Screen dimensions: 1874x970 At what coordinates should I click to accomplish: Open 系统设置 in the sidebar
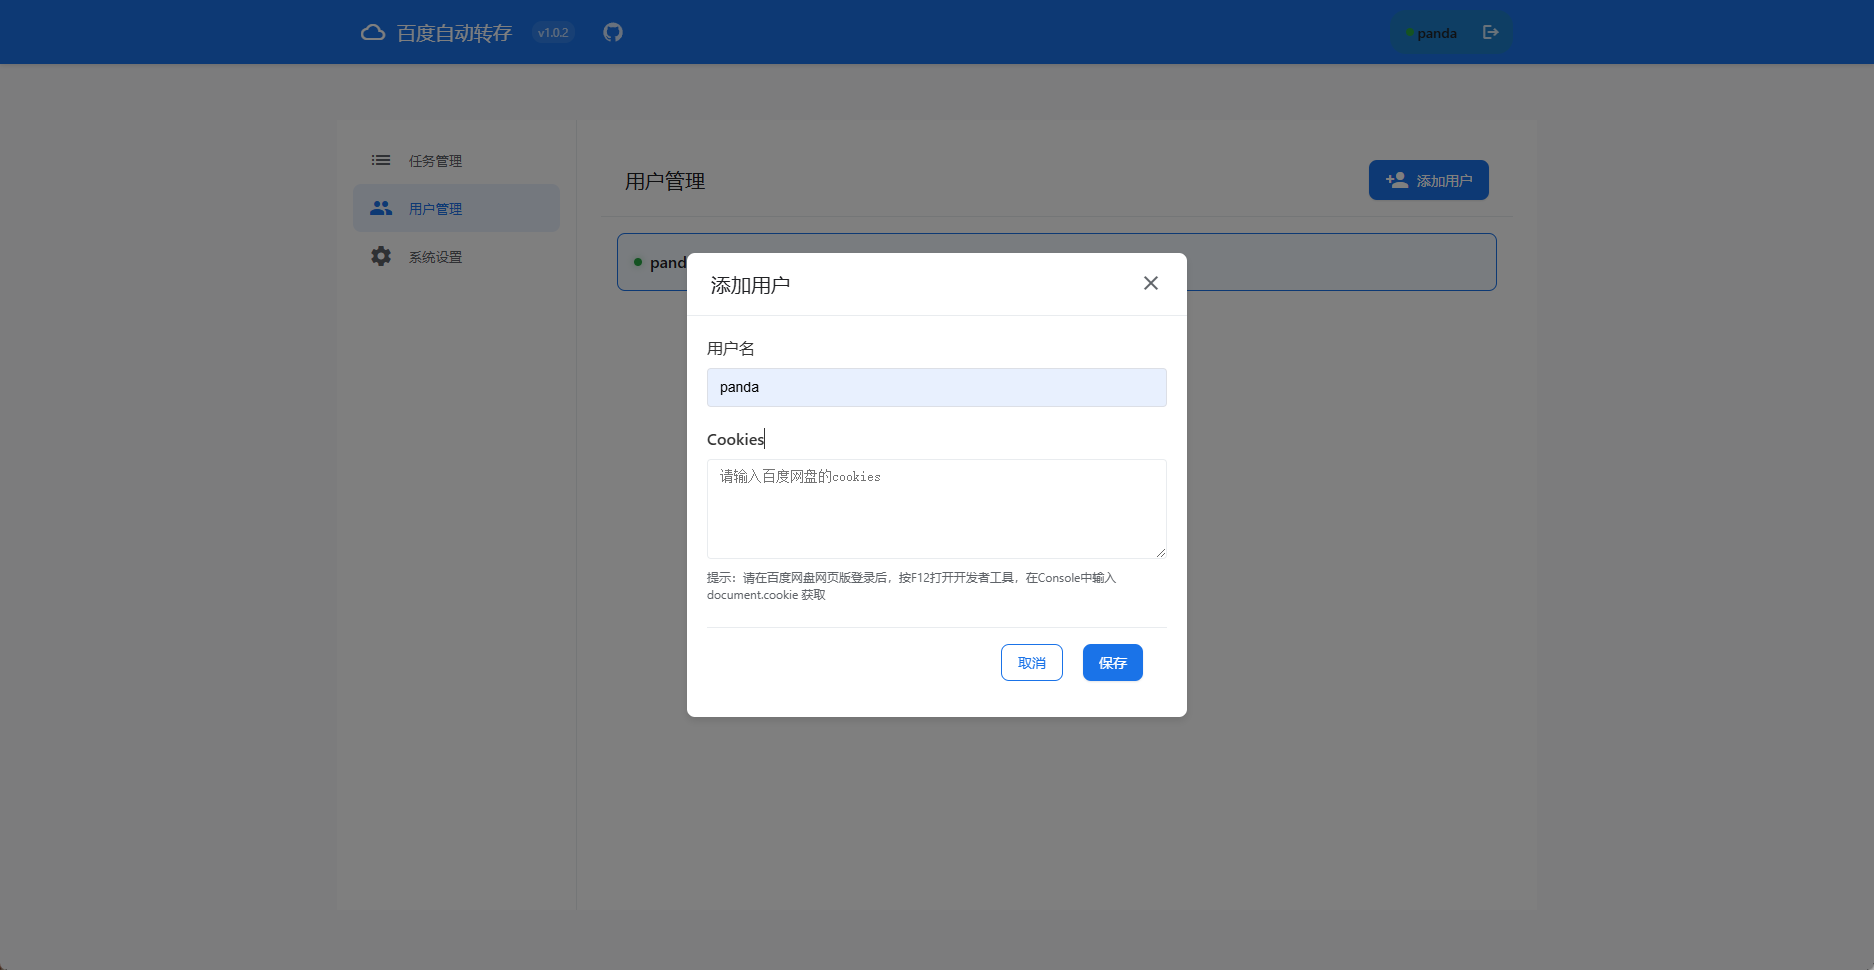456,256
